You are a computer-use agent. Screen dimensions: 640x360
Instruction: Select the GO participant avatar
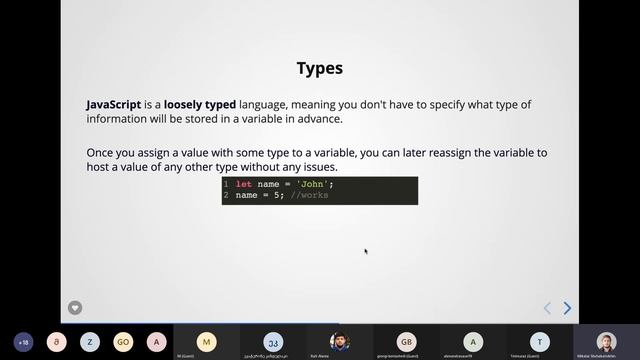pos(123,342)
